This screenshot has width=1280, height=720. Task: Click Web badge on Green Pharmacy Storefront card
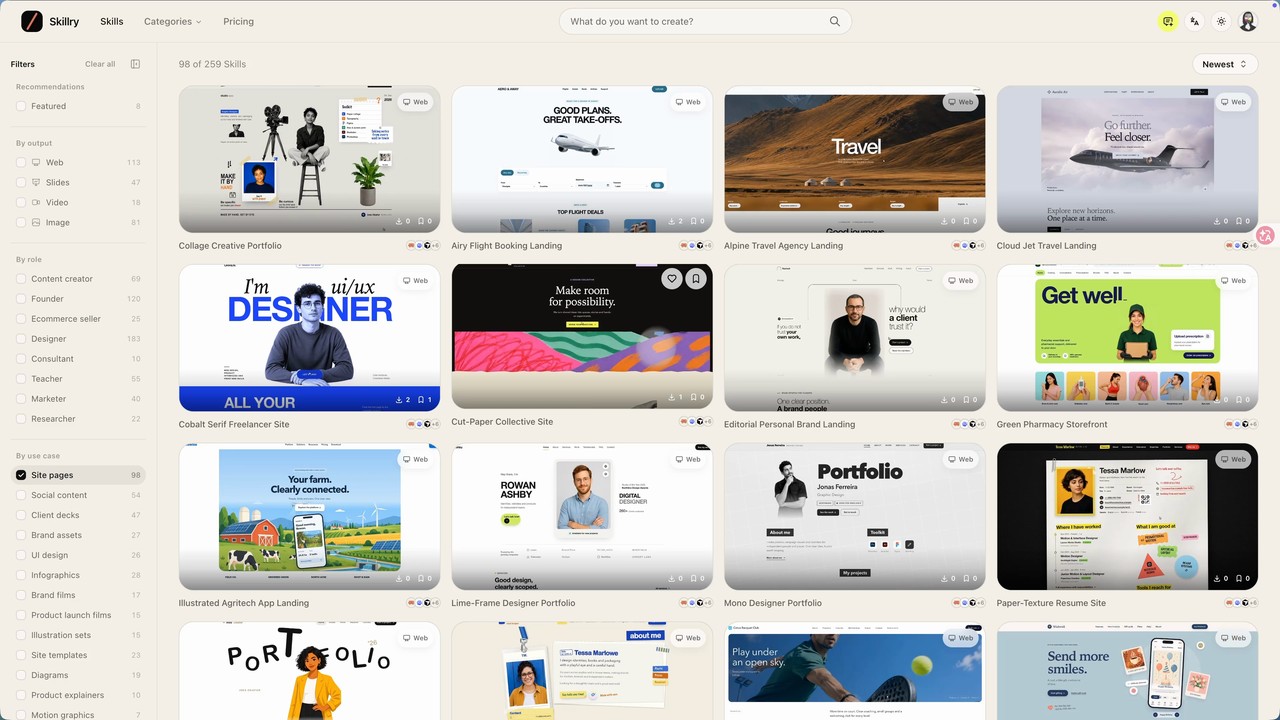pyautogui.click(x=1233, y=281)
